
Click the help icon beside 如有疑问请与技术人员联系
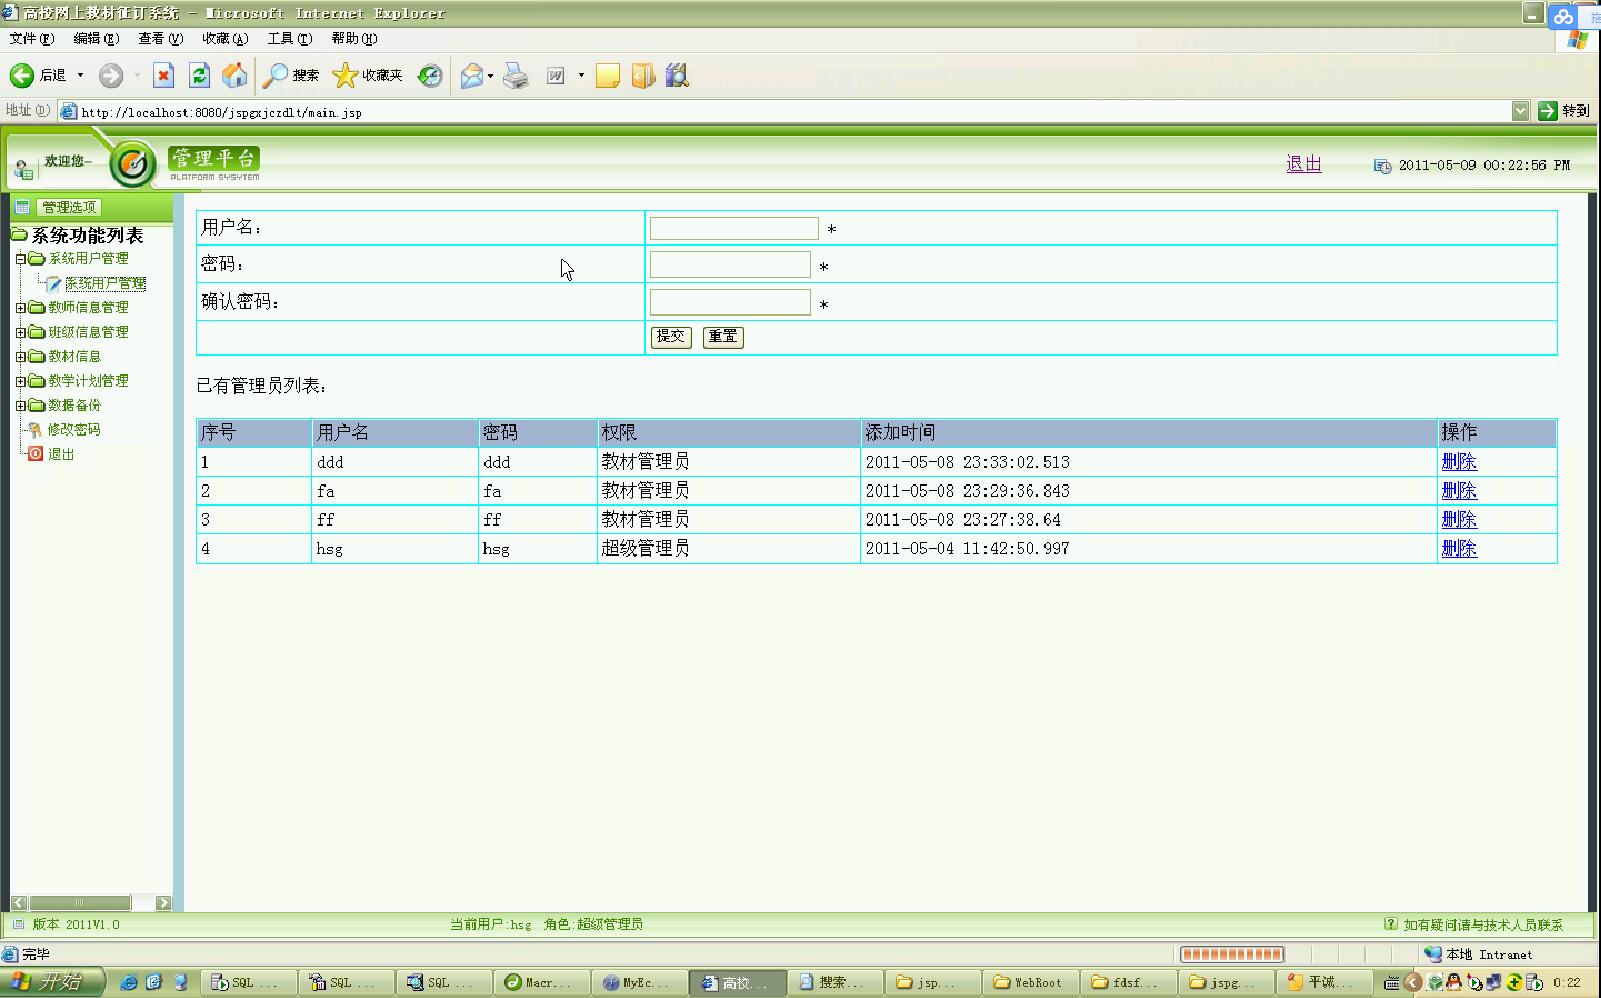1390,924
